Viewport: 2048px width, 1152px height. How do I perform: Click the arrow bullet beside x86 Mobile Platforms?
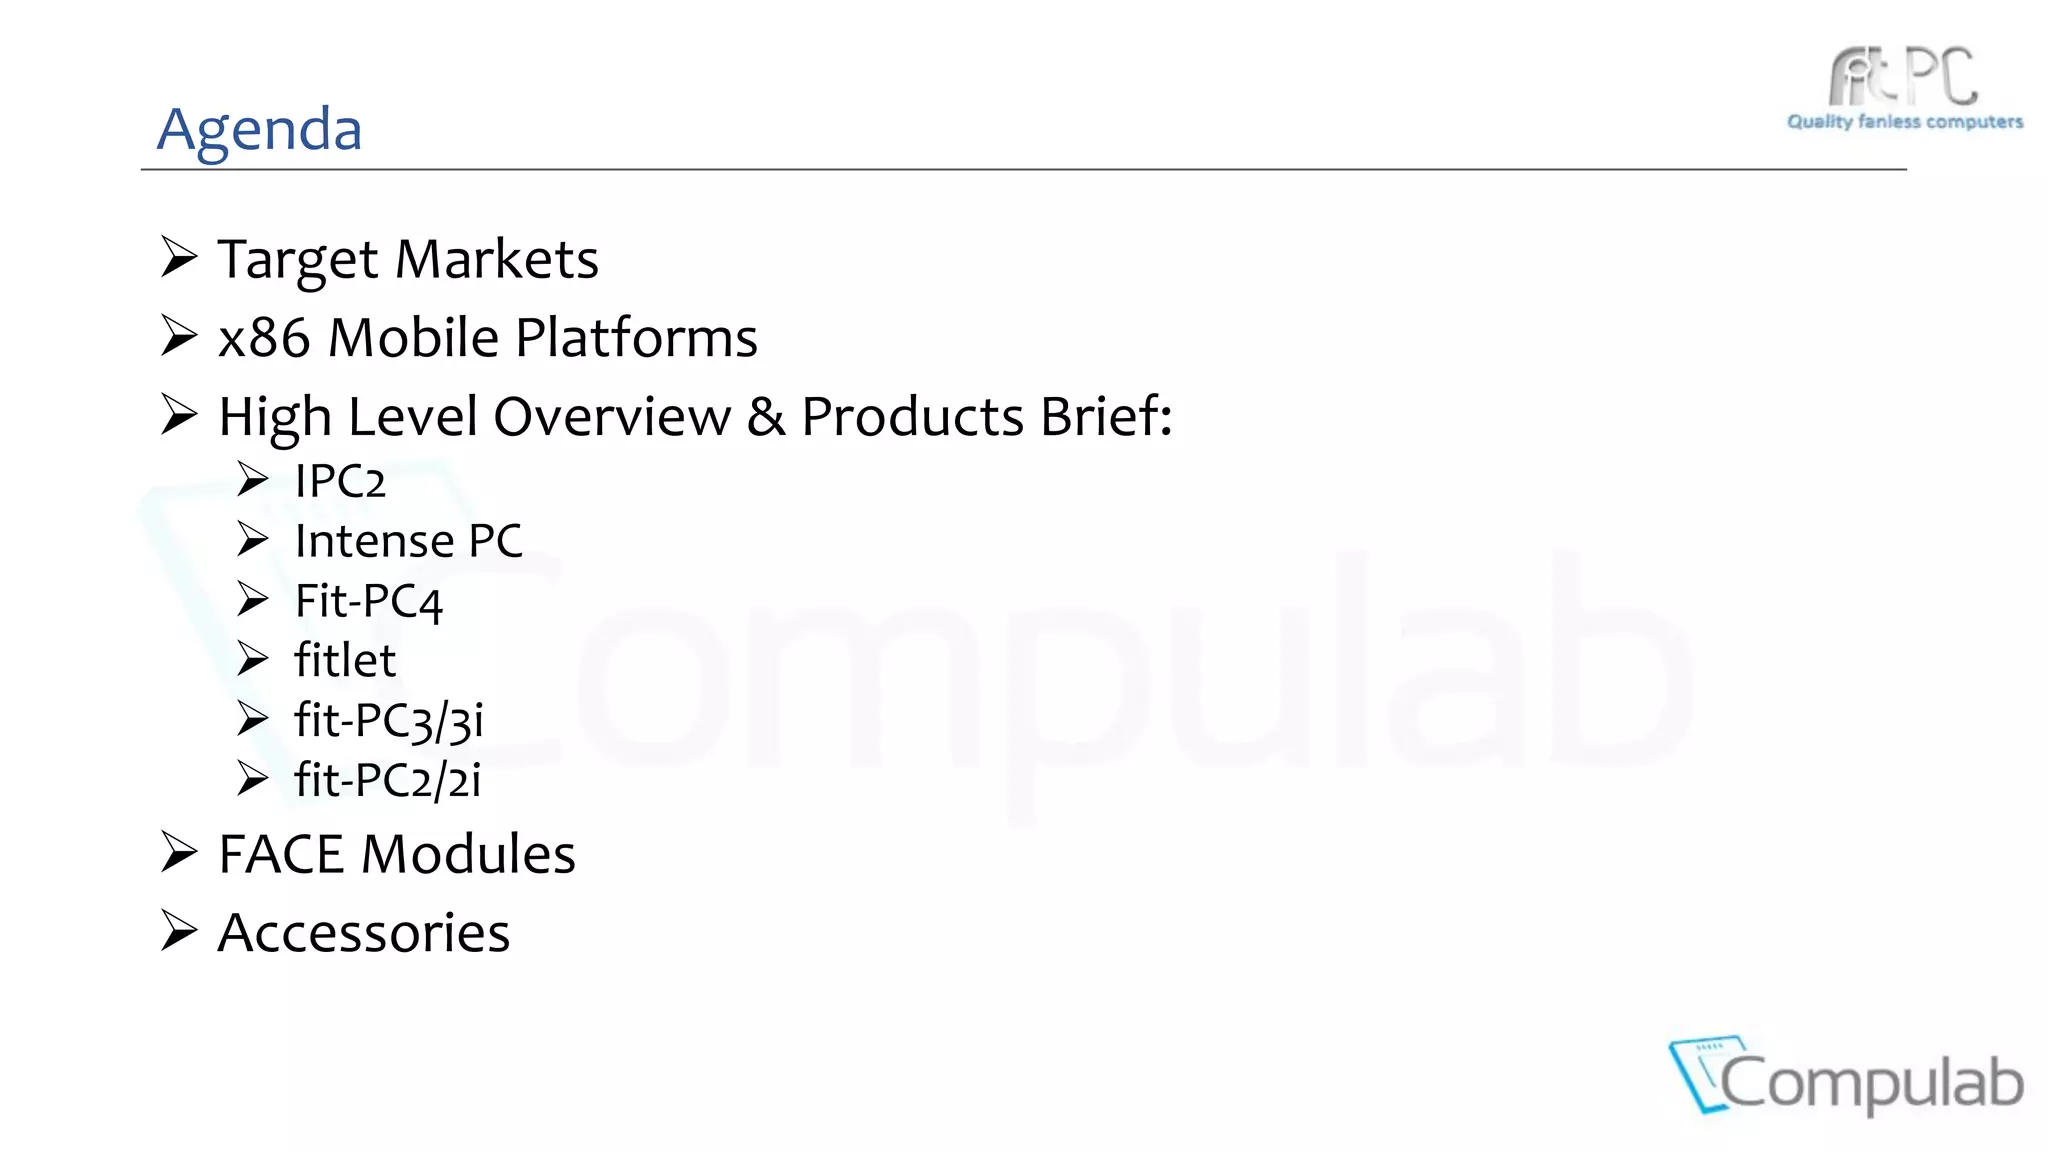[x=179, y=336]
